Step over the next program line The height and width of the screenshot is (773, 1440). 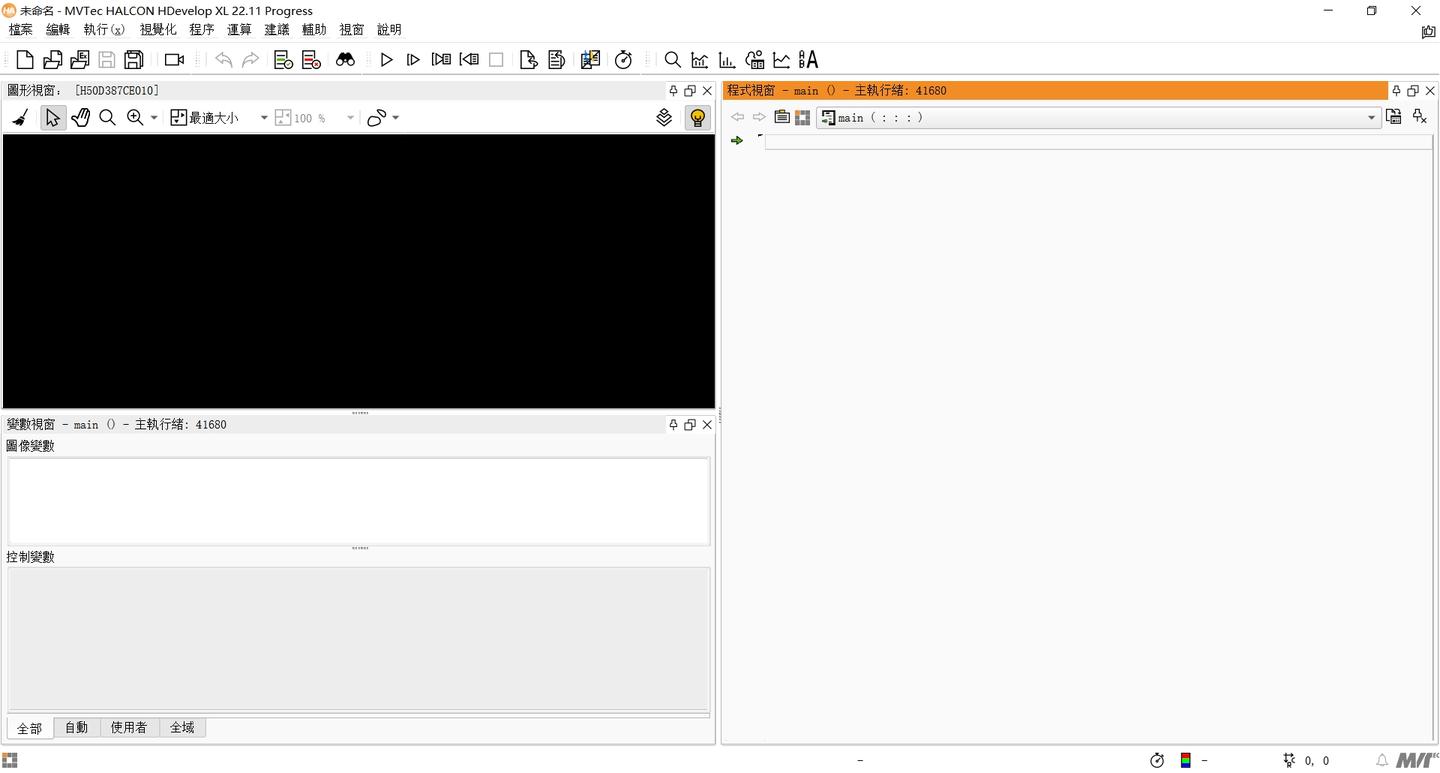coord(441,60)
